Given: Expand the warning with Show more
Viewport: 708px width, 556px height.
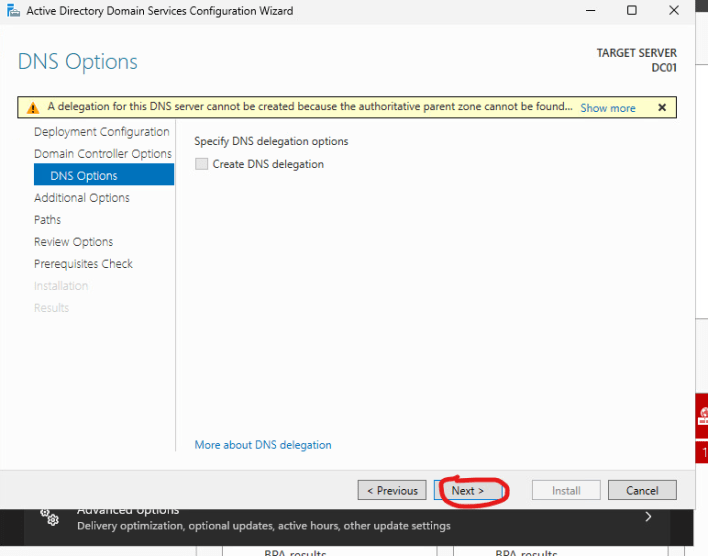Looking at the screenshot, I should tap(608, 108).
